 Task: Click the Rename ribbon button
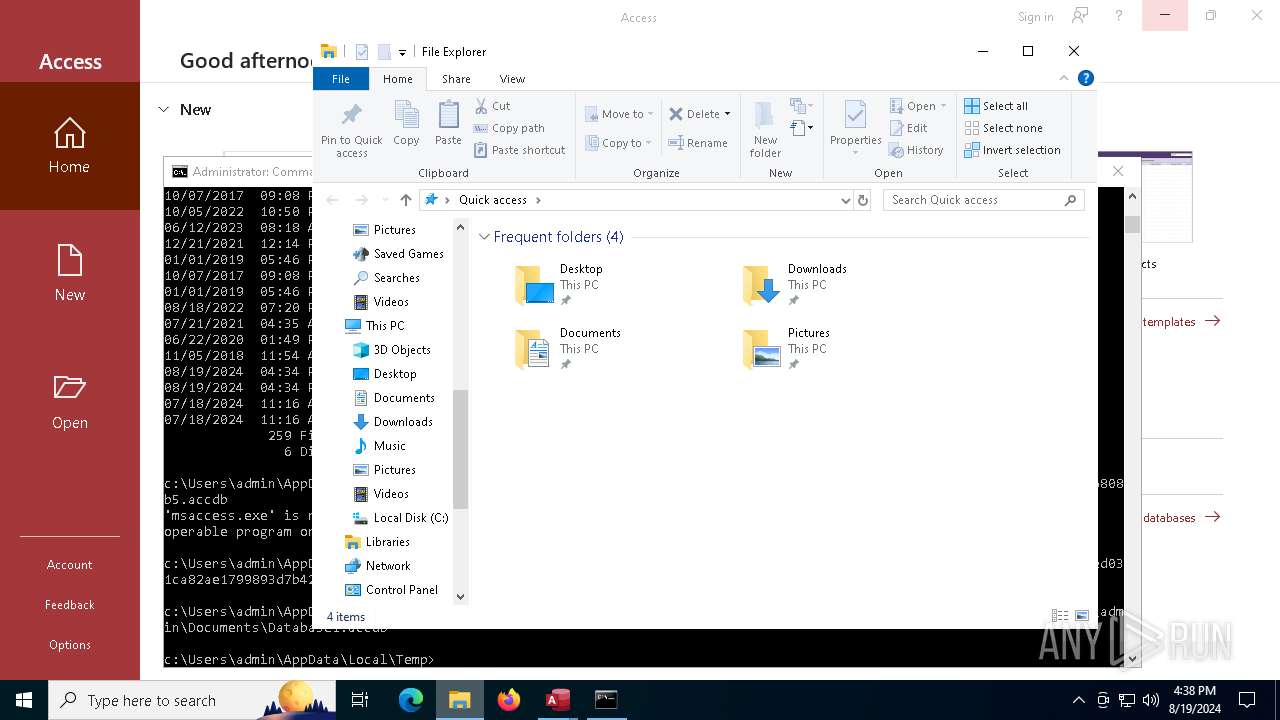click(x=698, y=143)
